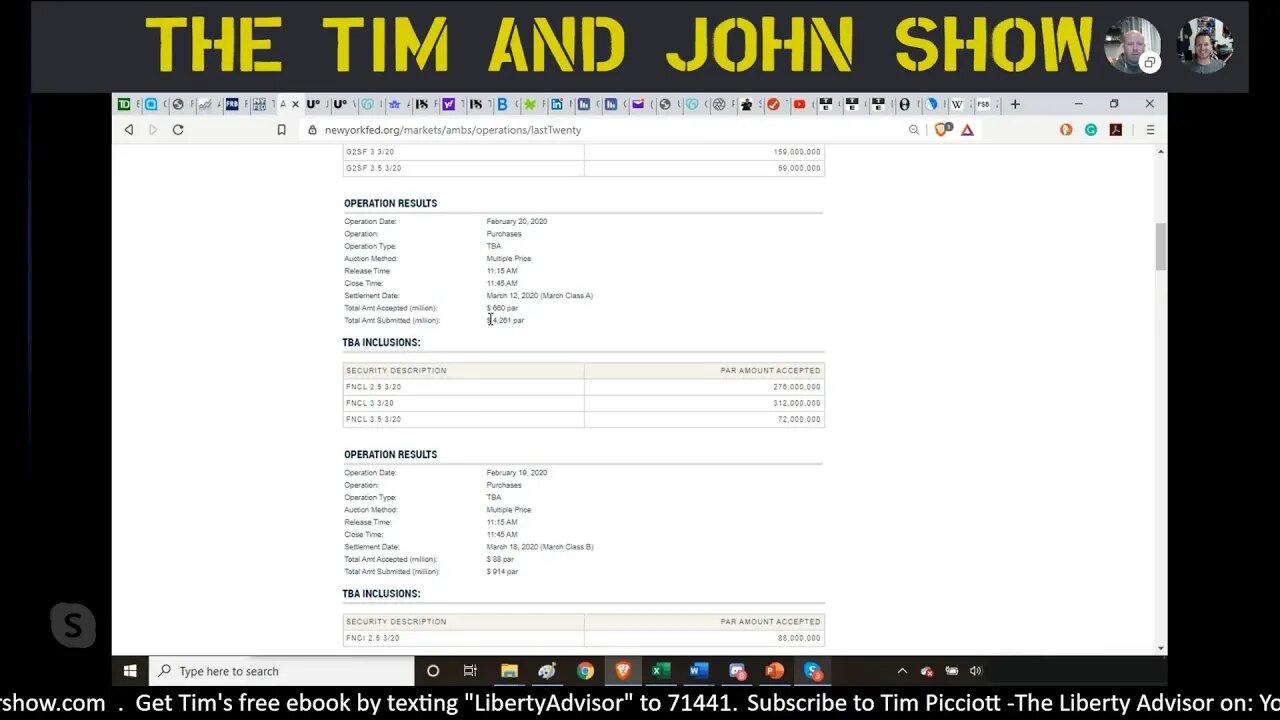
Task: Click the 312,000,000 par amount
Action: click(797, 403)
